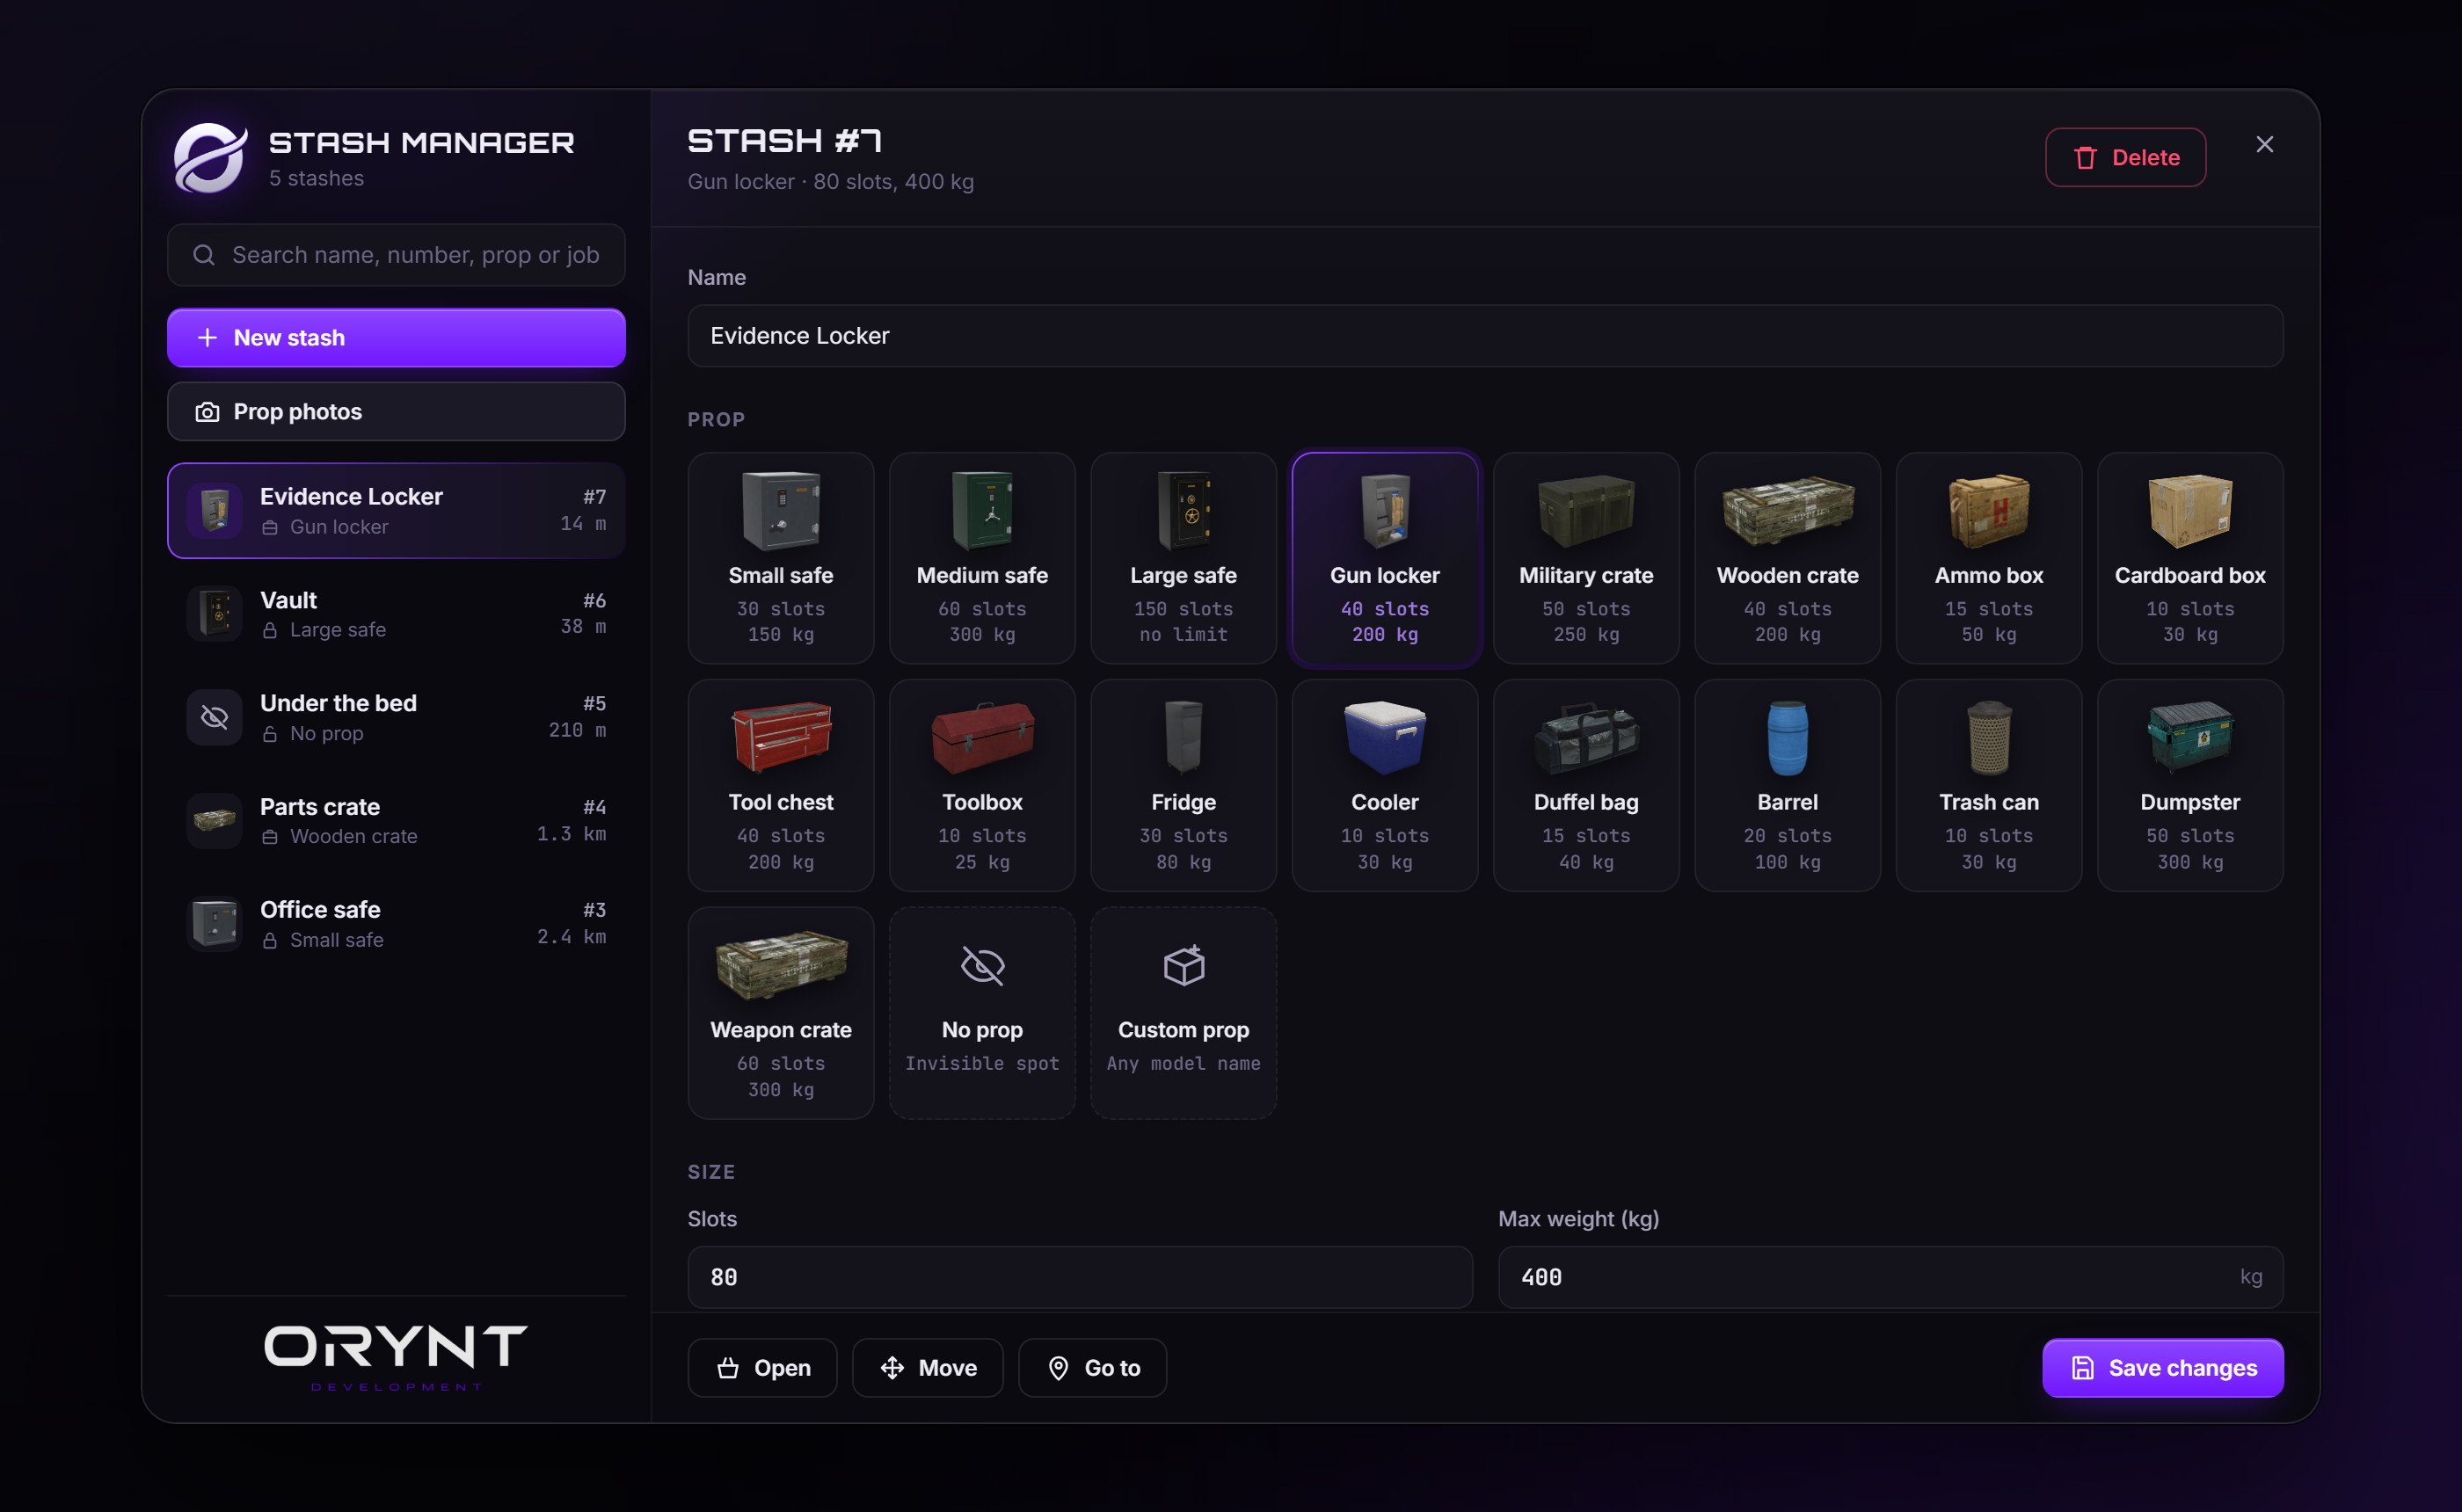
Task: Choose the Military crate prop
Action: 1586,557
